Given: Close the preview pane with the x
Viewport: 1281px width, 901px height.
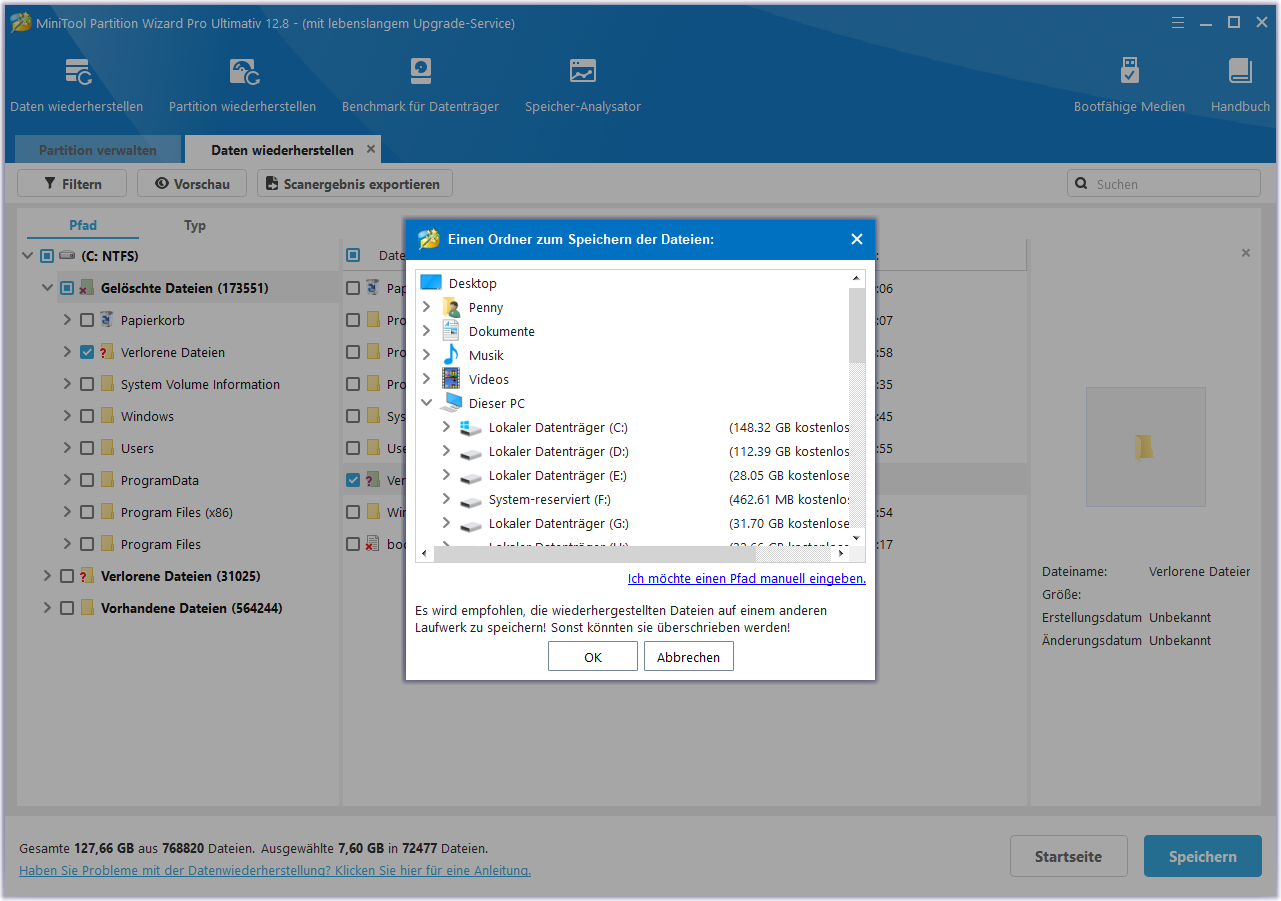Looking at the screenshot, I should [1246, 253].
